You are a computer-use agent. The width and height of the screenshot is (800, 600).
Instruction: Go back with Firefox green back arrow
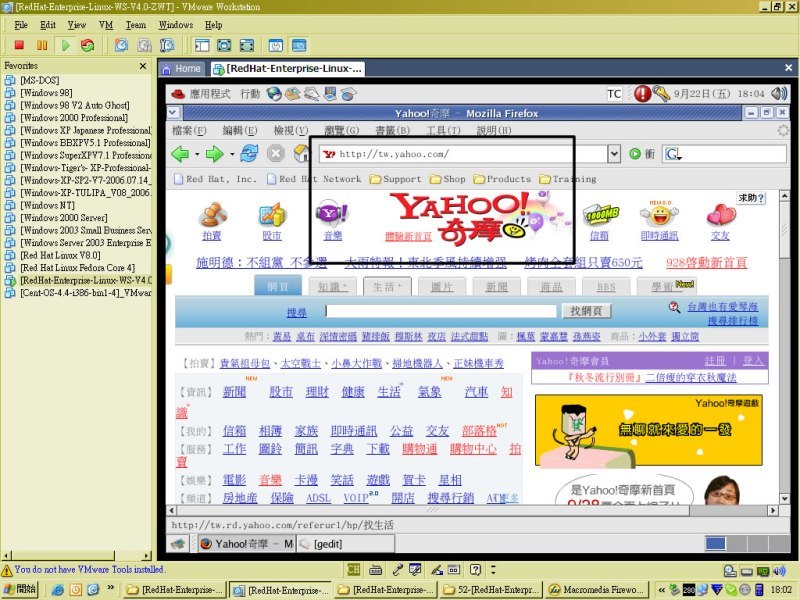180,154
